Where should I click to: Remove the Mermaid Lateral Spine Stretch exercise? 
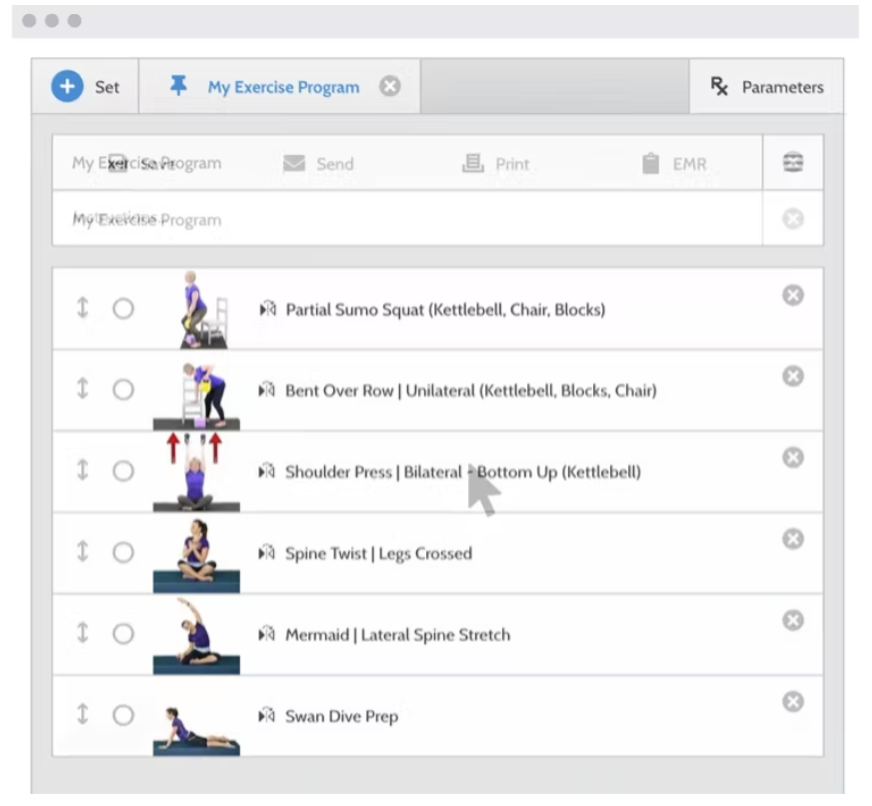[793, 620]
